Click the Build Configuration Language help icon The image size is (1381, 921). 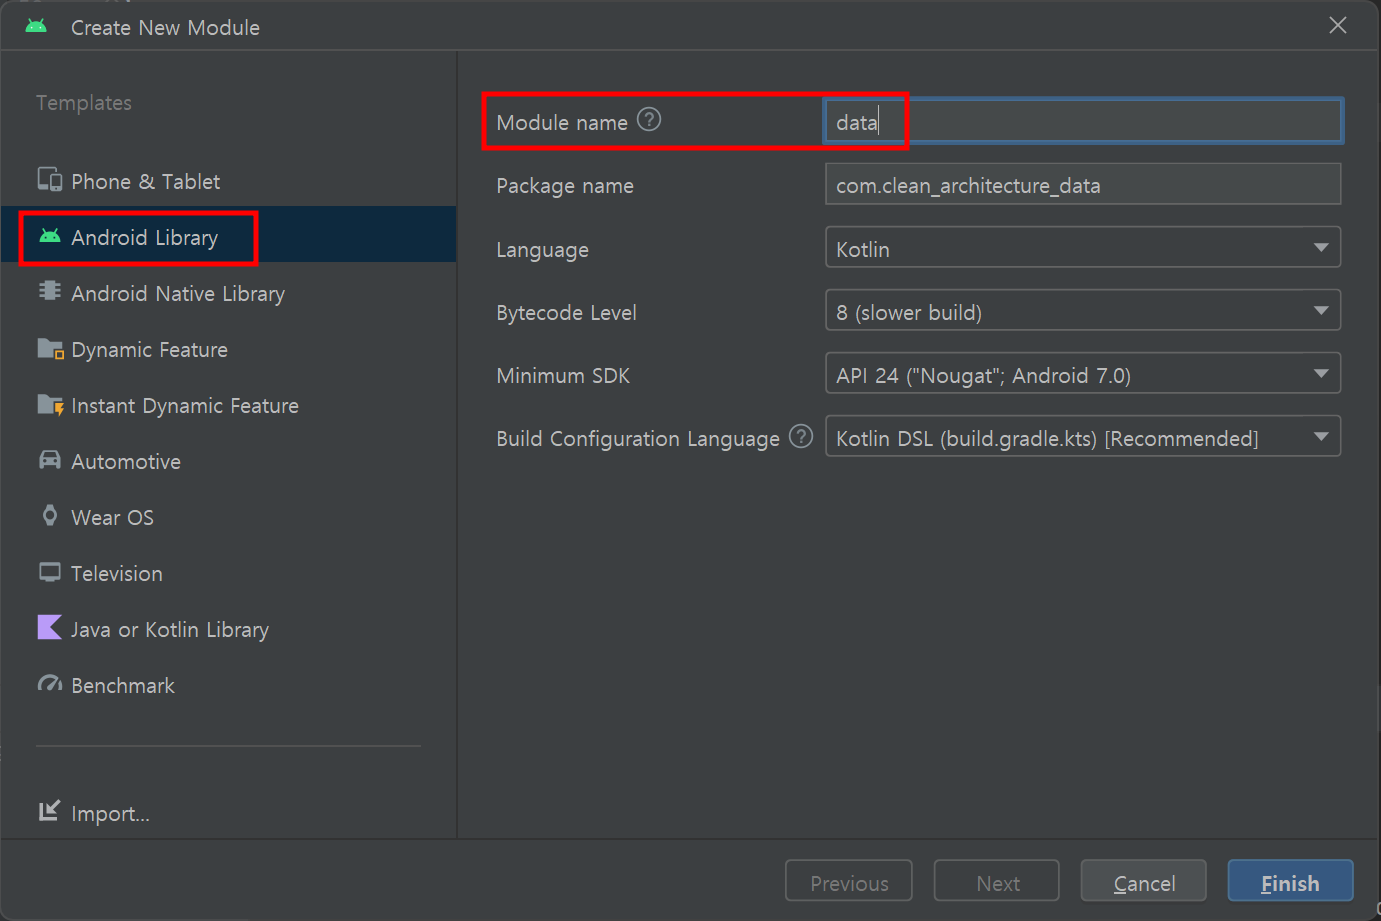tap(801, 436)
